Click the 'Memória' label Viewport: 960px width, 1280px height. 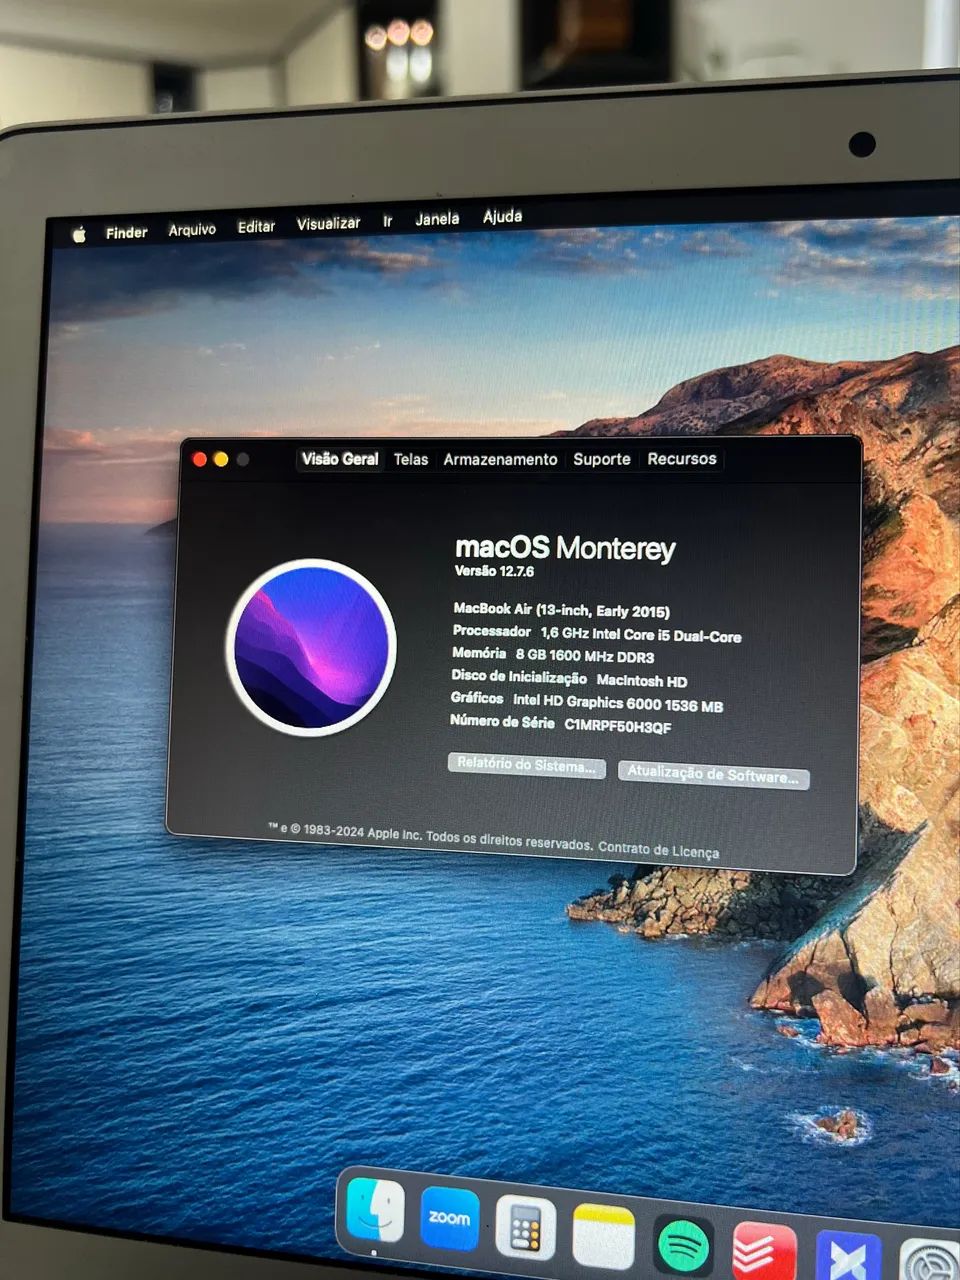click(479, 653)
